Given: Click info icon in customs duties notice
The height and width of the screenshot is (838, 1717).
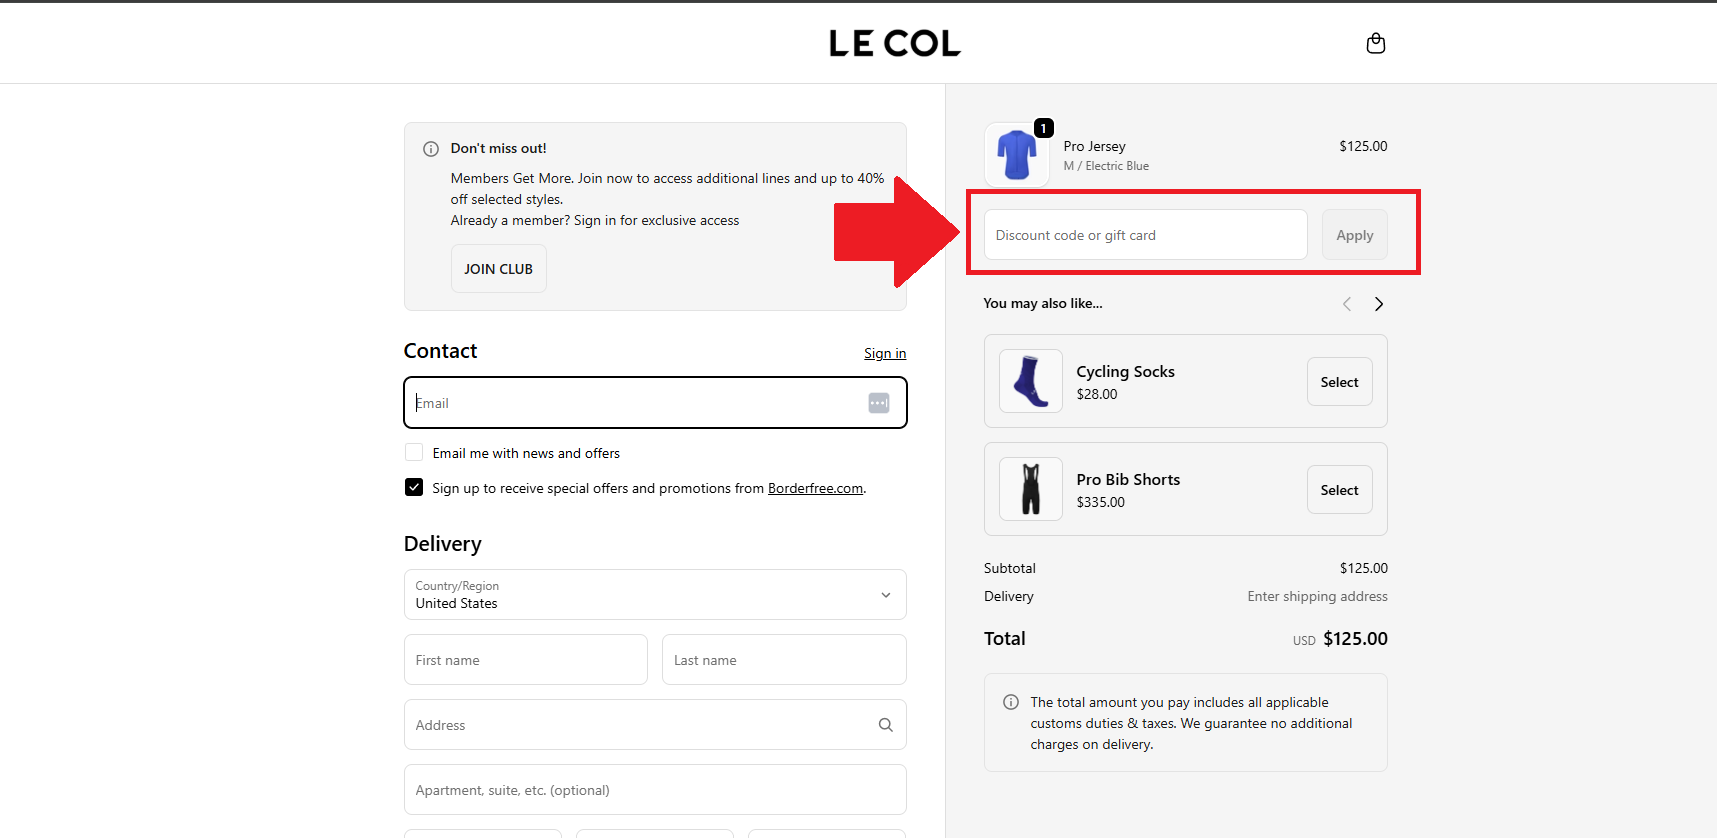Looking at the screenshot, I should pos(1011,702).
